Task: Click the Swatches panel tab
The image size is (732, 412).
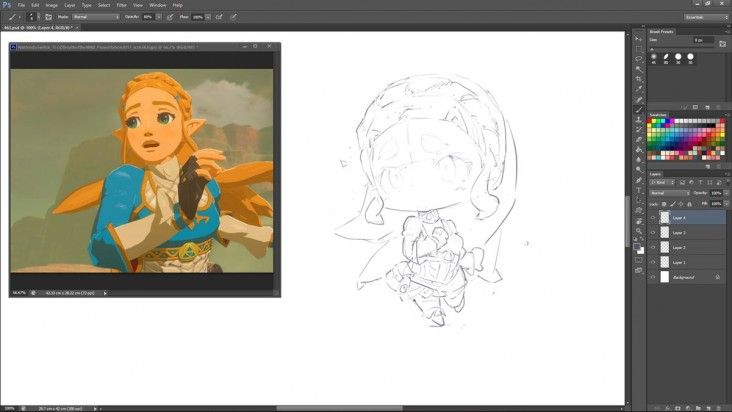Action: pyautogui.click(x=658, y=115)
